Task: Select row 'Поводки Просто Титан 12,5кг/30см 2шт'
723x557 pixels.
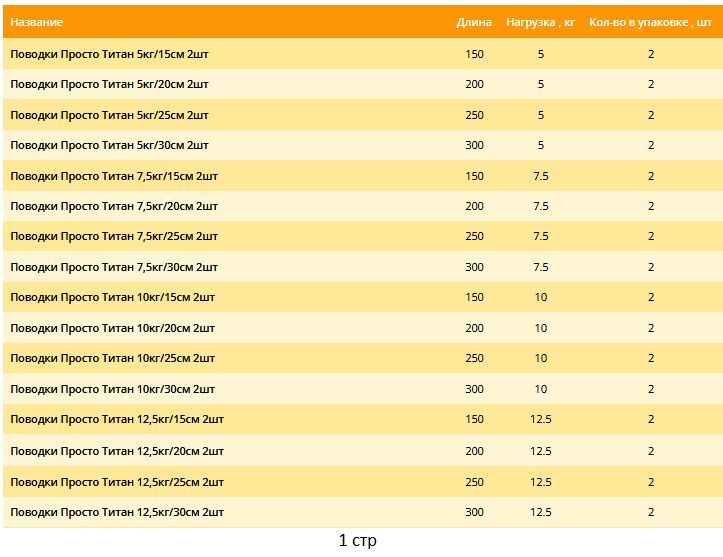Action: pos(363,512)
